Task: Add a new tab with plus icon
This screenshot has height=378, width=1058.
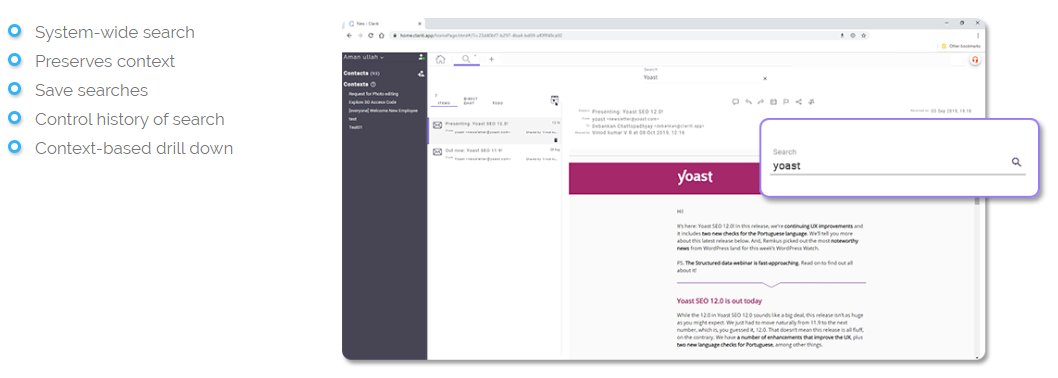Action: coord(491,59)
